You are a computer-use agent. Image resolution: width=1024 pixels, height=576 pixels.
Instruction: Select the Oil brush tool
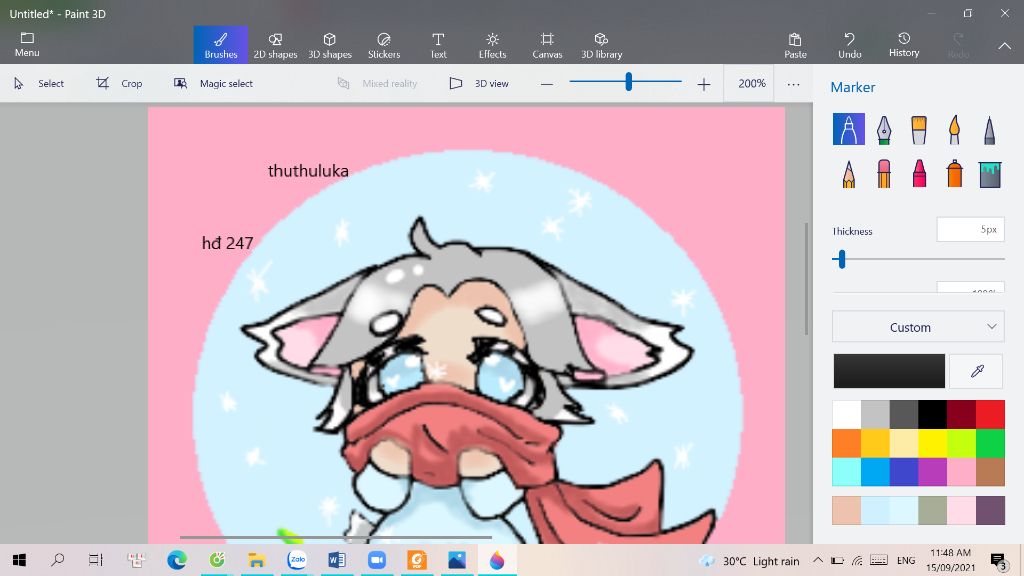click(x=919, y=129)
